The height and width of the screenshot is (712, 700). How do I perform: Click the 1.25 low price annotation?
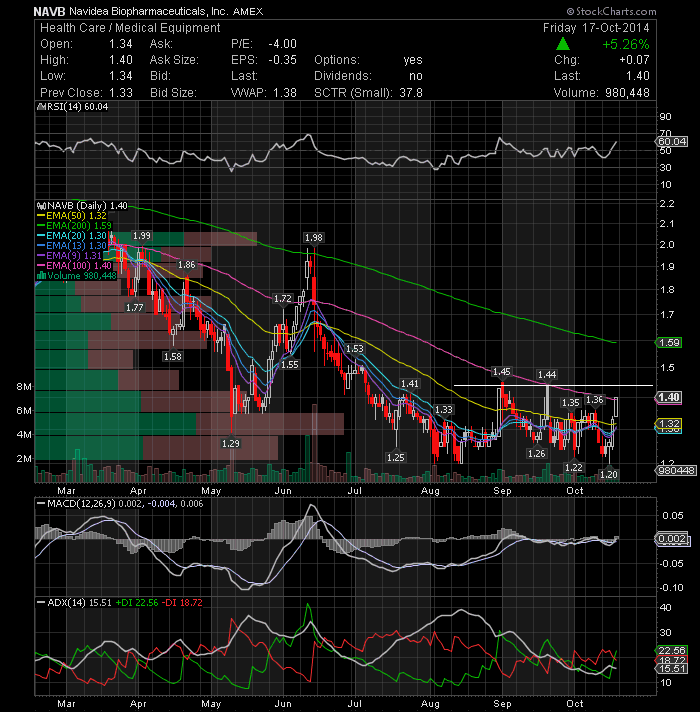(395, 457)
